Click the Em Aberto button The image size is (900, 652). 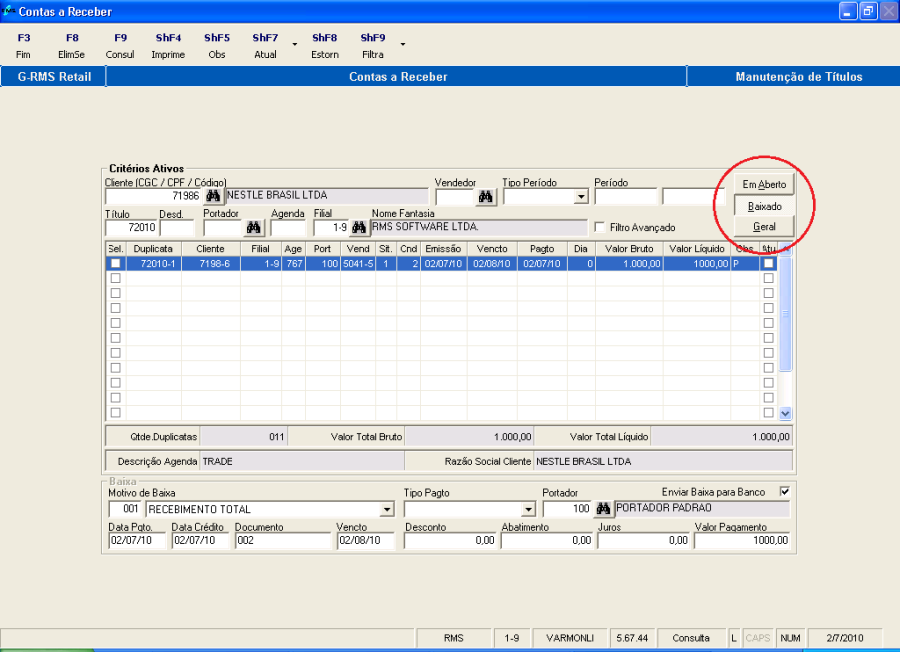click(764, 185)
